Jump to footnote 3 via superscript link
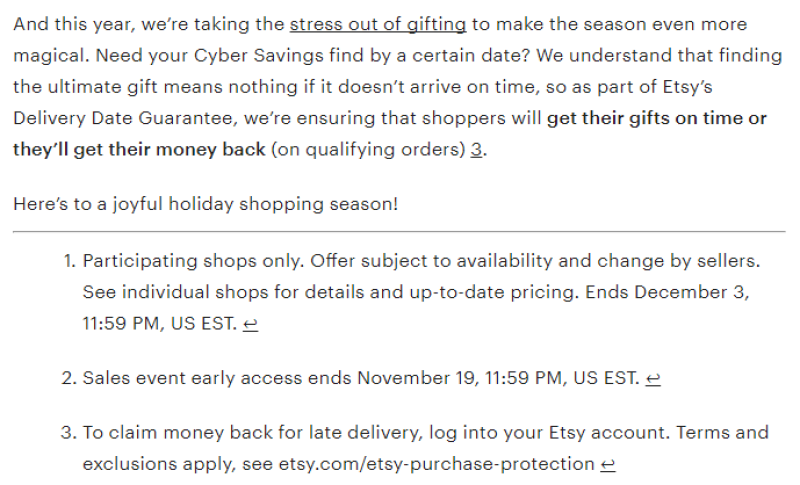The width and height of the screenshot is (800, 485). (x=477, y=150)
